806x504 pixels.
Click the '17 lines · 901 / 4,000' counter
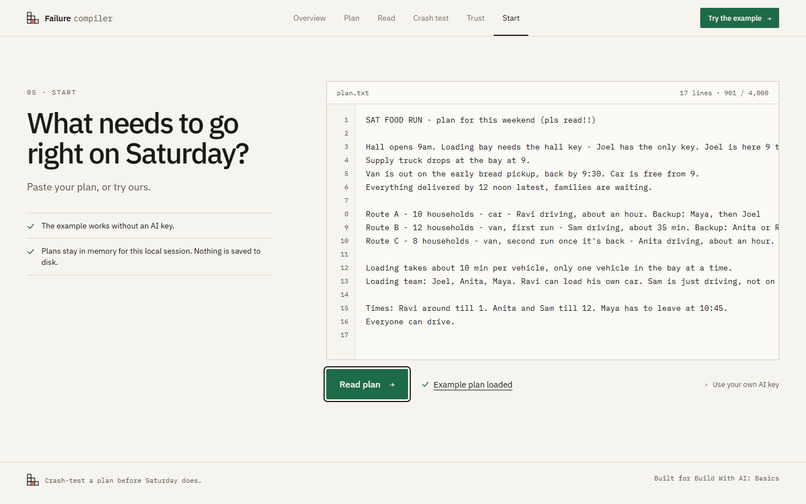(724, 93)
